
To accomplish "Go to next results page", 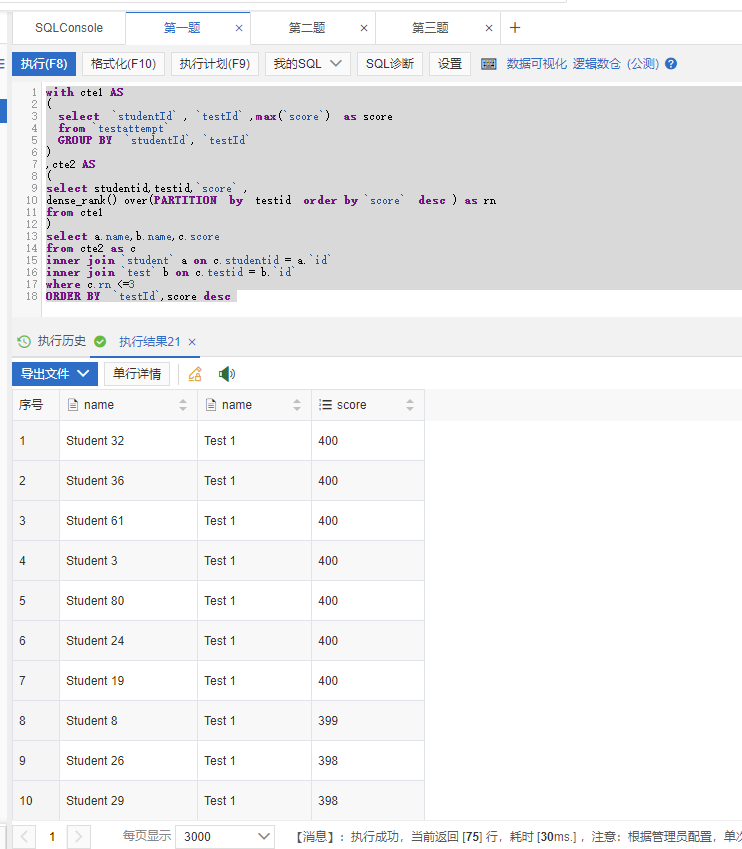I will coord(79,837).
